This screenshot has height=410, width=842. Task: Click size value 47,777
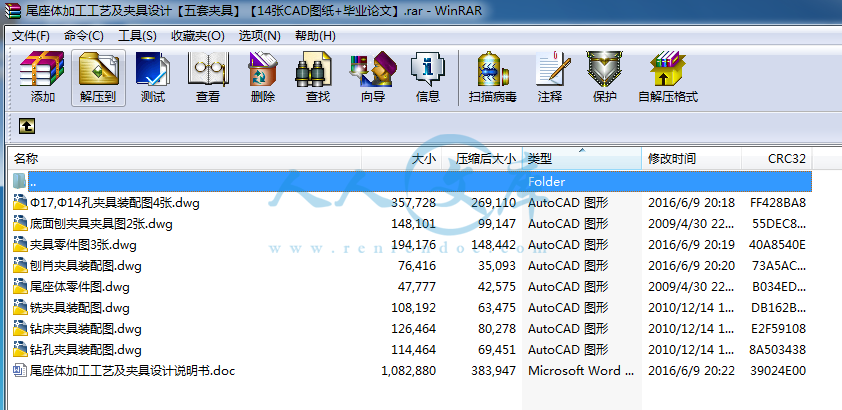(417, 287)
